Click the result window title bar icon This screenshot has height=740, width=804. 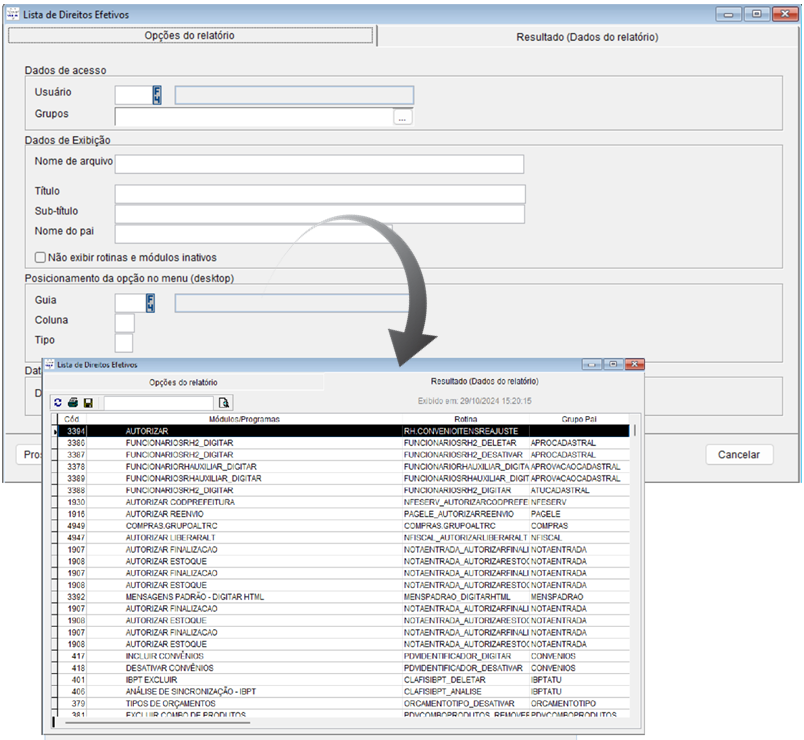tap(50, 365)
